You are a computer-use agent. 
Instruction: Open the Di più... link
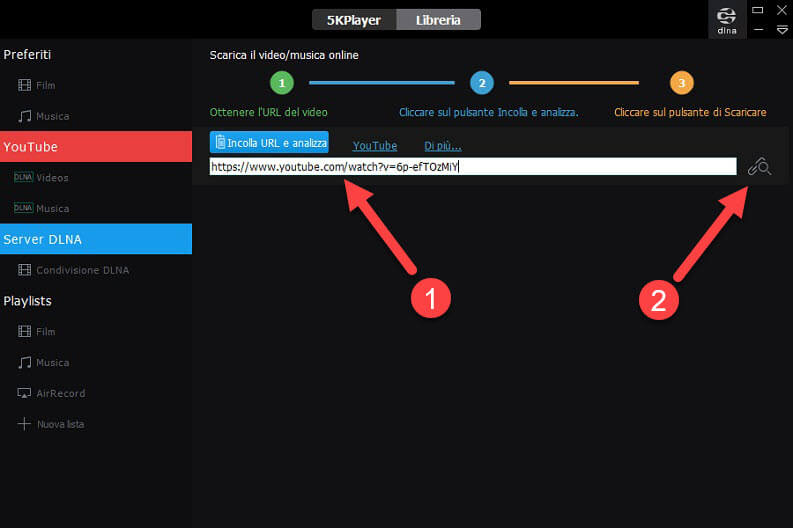(x=443, y=146)
